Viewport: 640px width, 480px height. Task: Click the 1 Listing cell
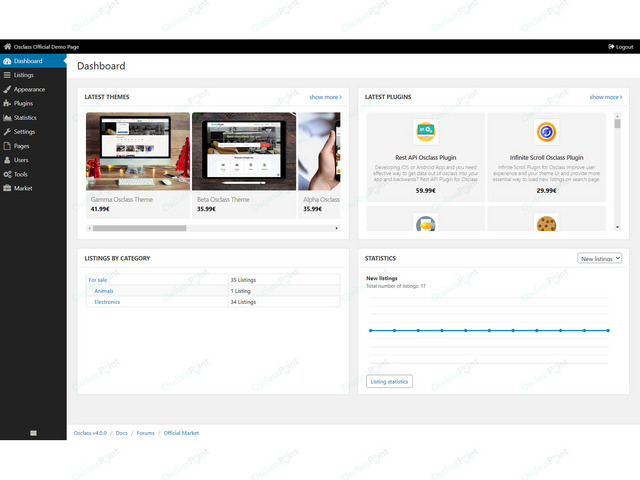coord(284,291)
